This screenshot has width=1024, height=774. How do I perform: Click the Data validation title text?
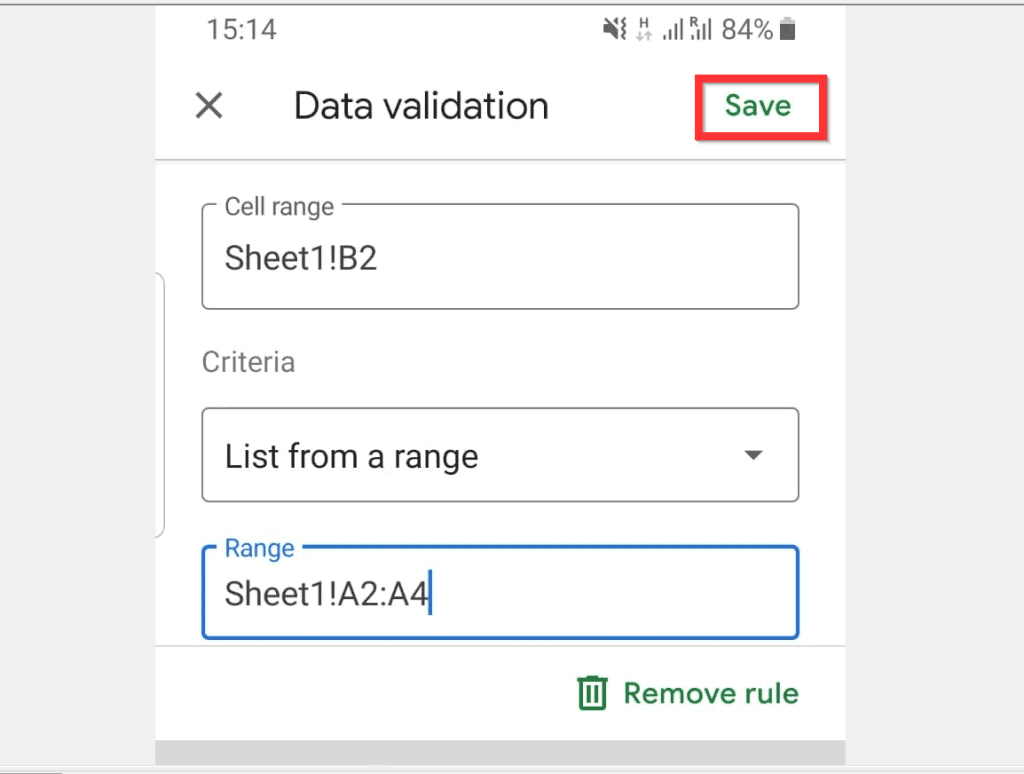421,106
